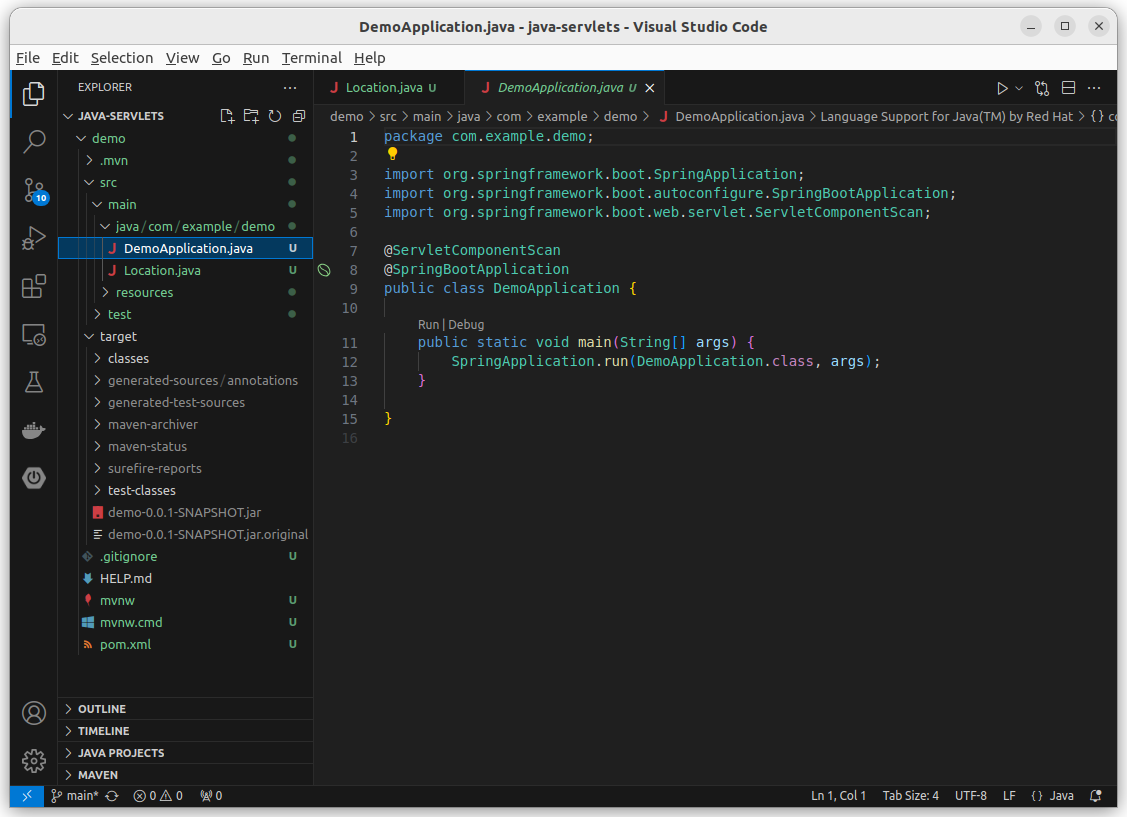
Task: Expand the MAVEN panel
Action: [x=185, y=775]
